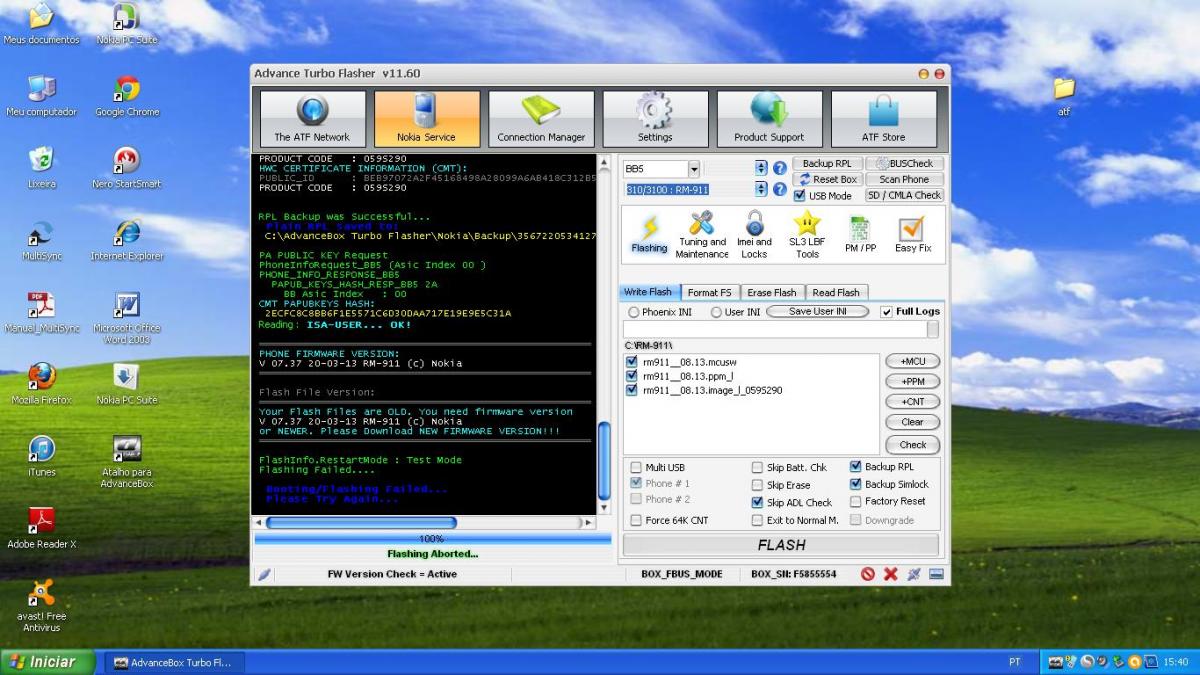Click the BUSCheck button

904,163
